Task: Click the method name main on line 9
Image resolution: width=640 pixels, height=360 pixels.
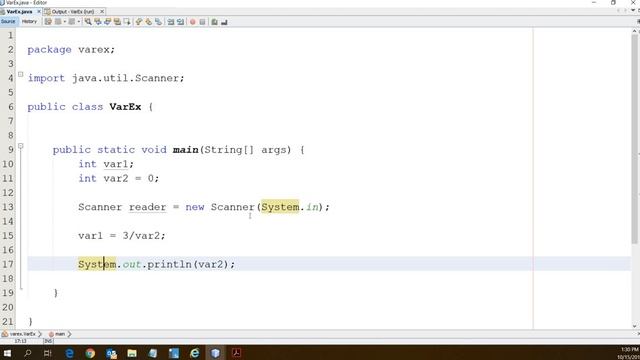Action: tap(185, 150)
